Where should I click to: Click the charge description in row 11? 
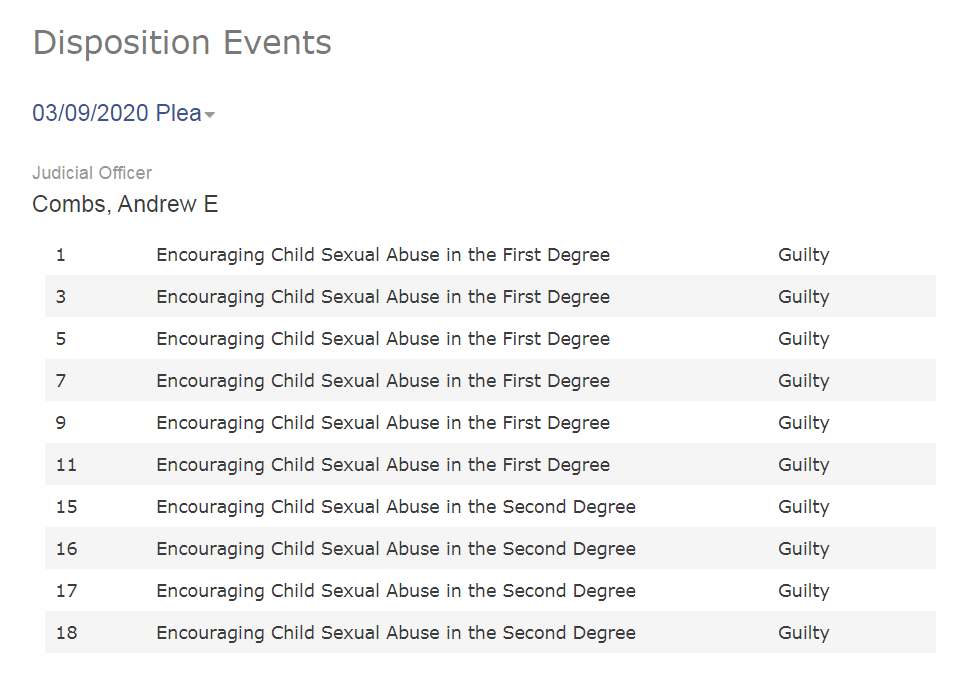[383, 464]
